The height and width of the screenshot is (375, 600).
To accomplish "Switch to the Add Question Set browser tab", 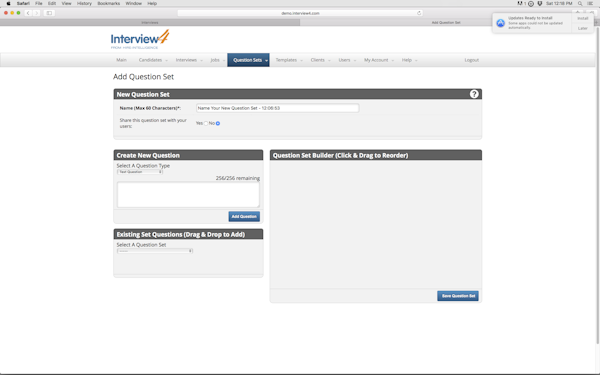I will (x=446, y=23).
